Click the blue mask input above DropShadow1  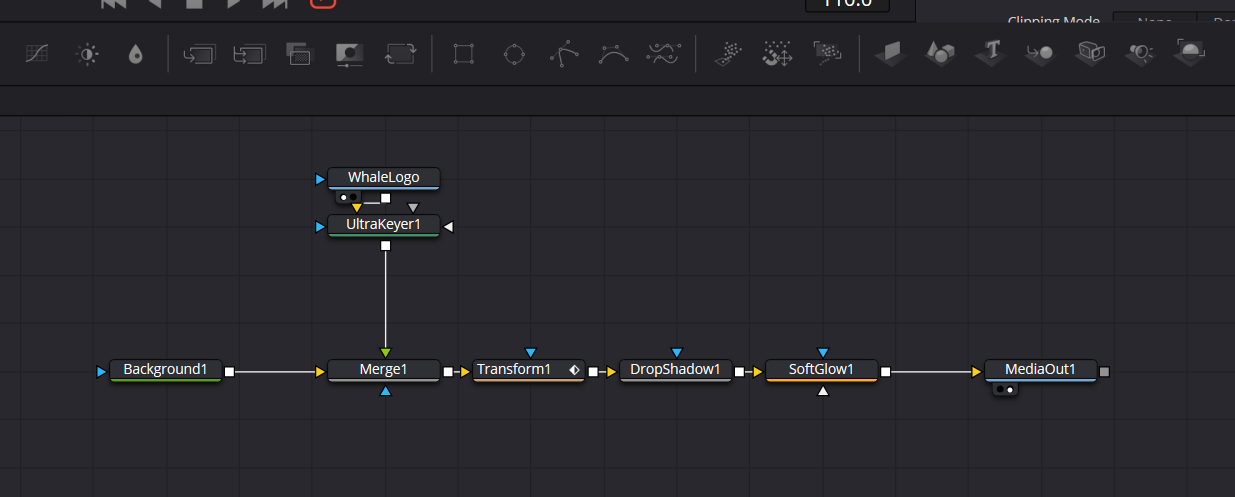(677, 352)
